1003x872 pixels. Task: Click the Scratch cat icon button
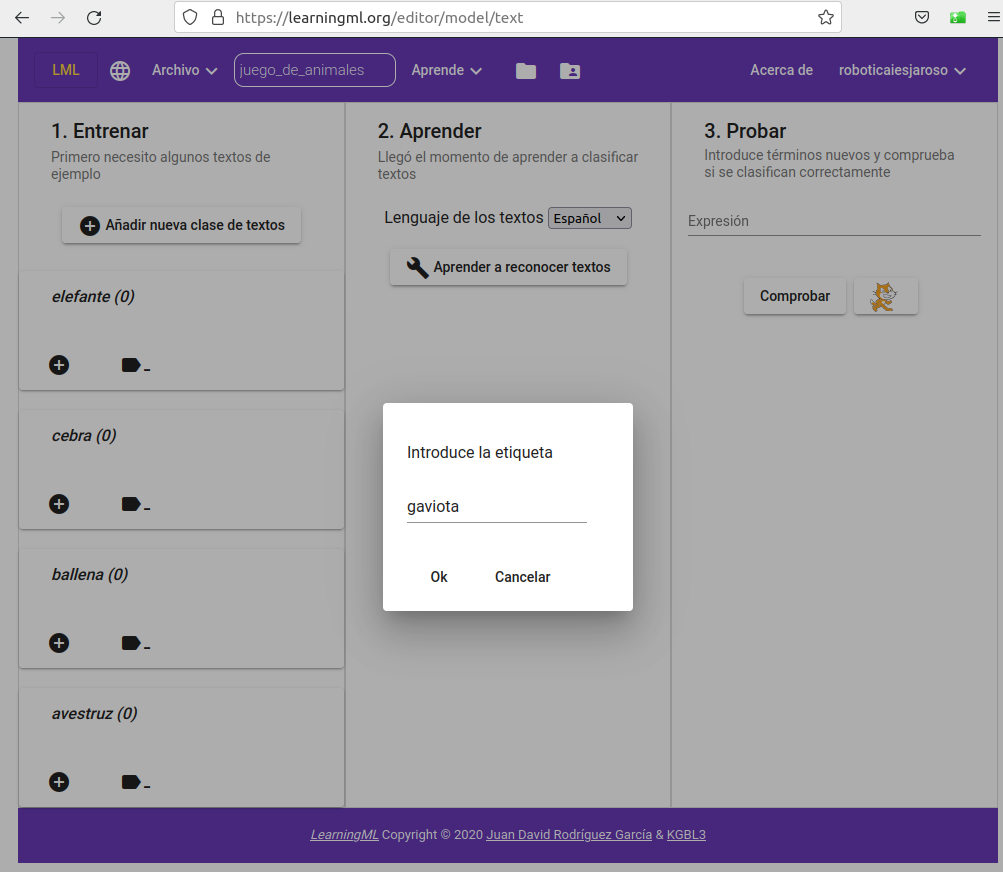(885, 296)
